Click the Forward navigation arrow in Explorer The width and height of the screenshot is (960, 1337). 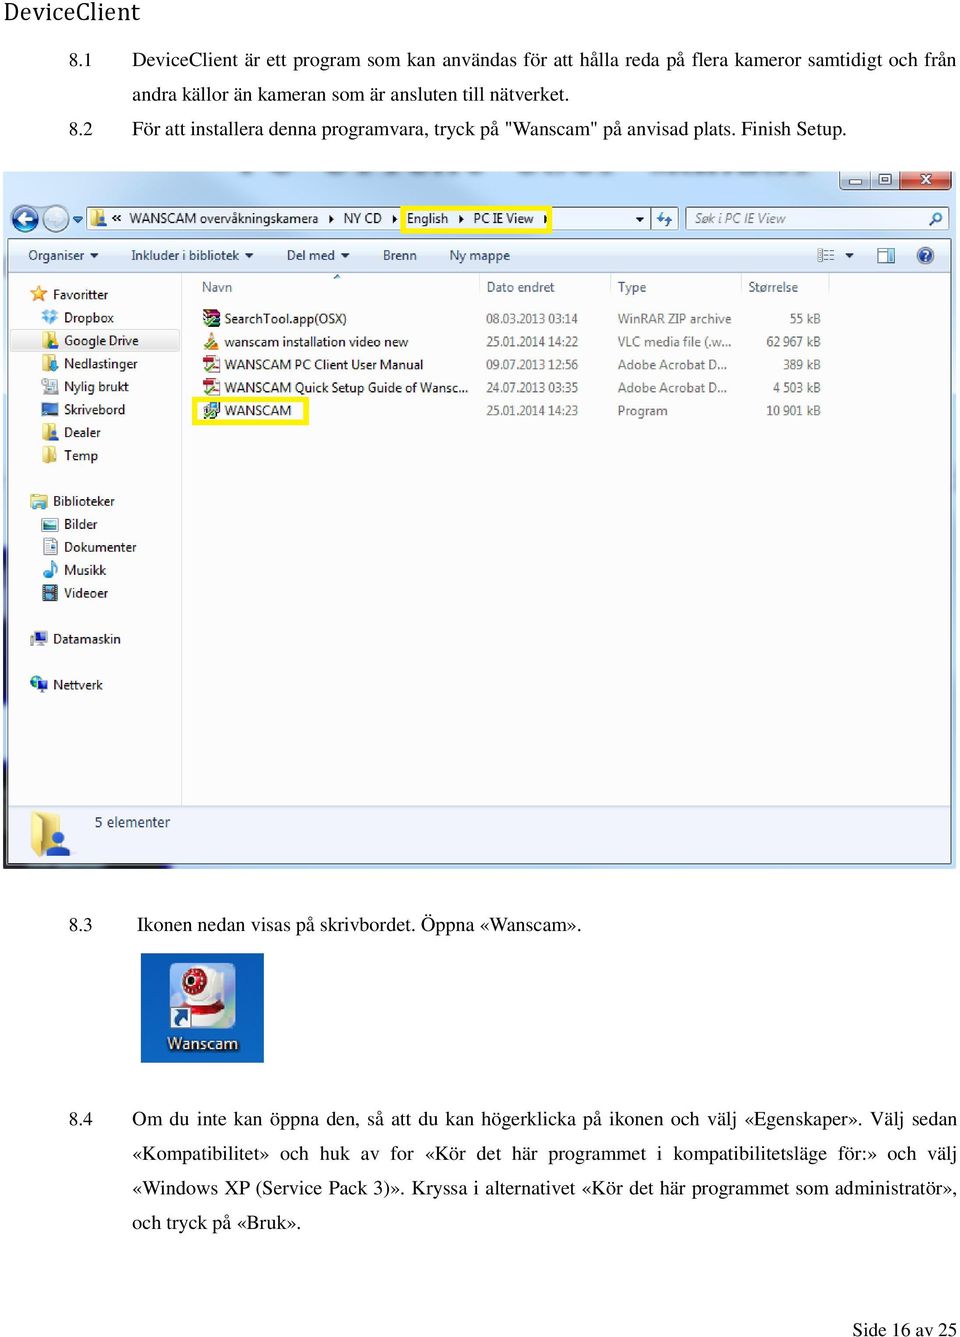tap(56, 218)
